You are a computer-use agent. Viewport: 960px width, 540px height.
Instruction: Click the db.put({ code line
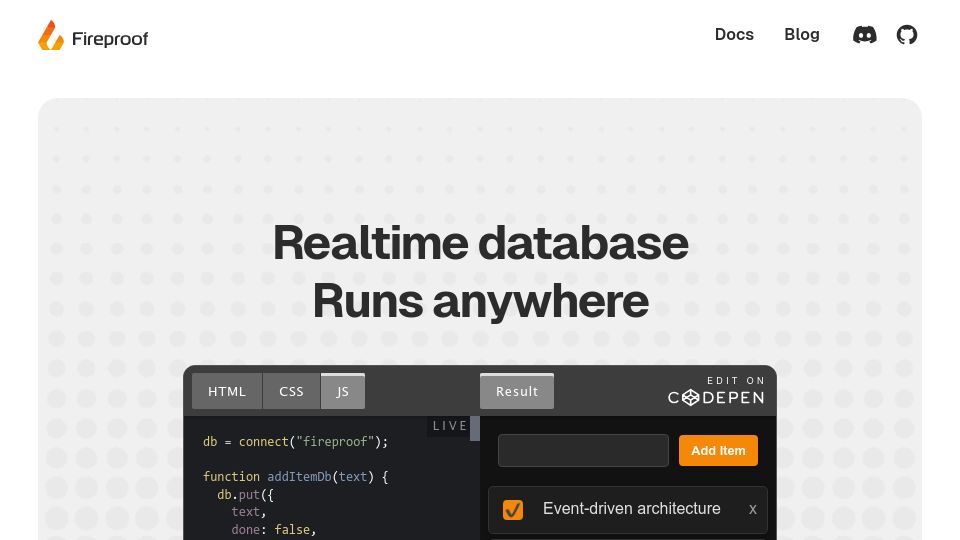(246, 494)
